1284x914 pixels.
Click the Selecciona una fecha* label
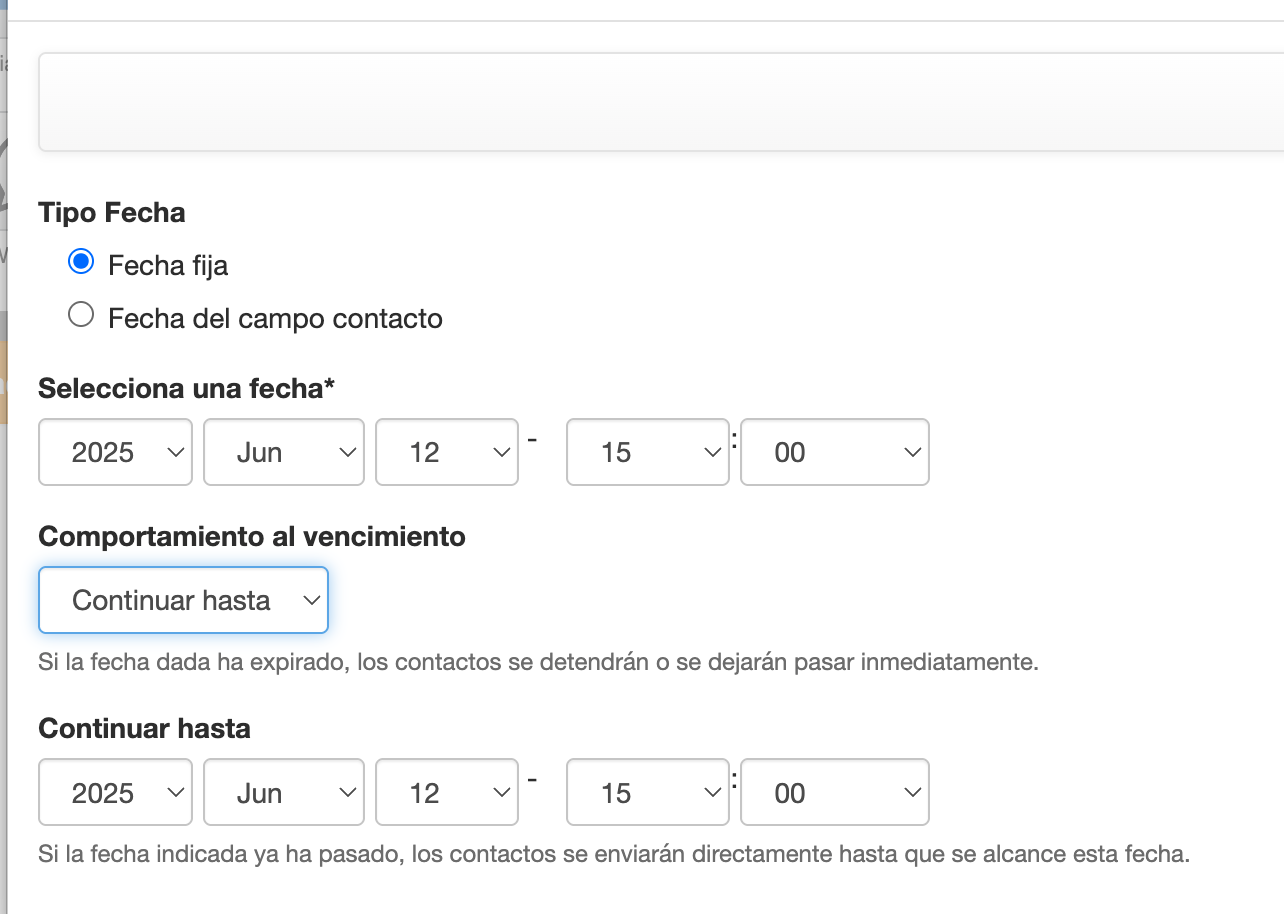pos(186,388)
